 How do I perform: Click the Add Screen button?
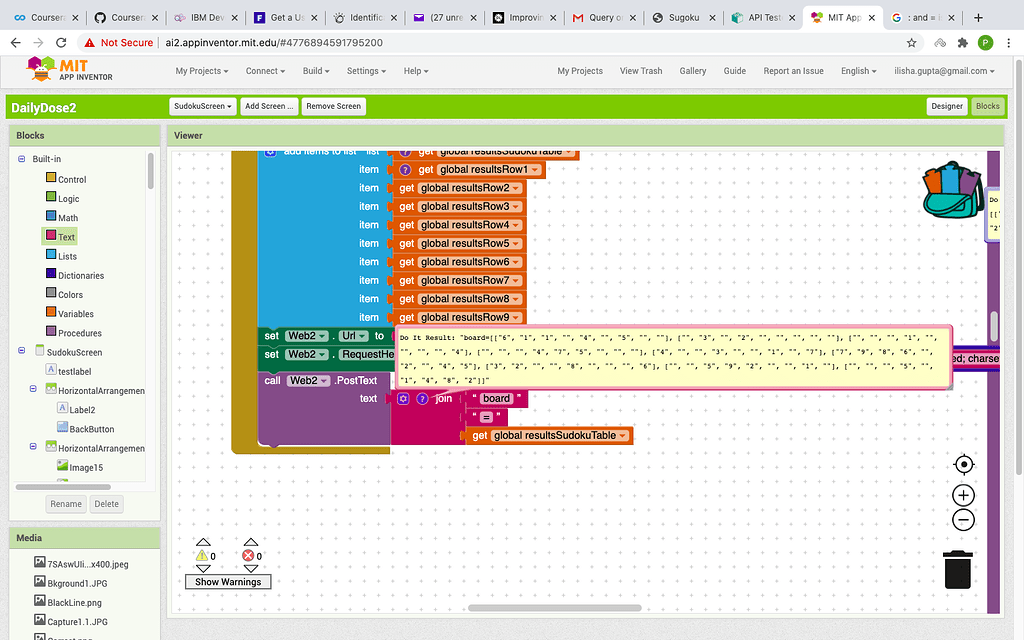268,106
